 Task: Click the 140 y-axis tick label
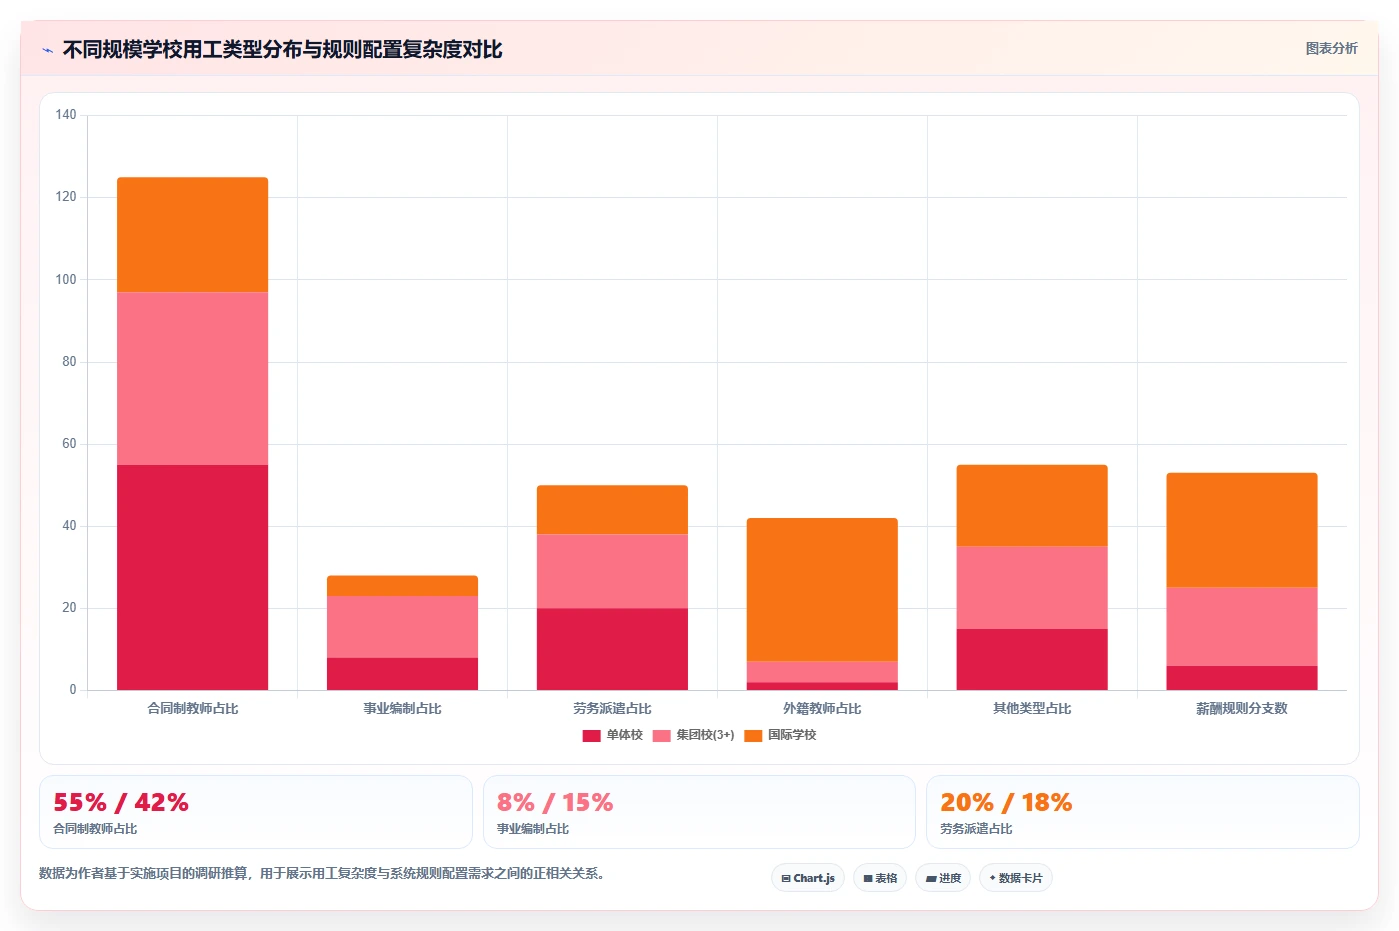coord(66,115)
